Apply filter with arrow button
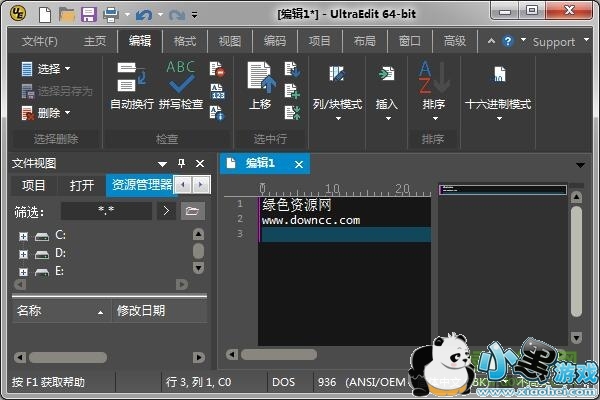The image size is (600, 400). coord(166,211)
